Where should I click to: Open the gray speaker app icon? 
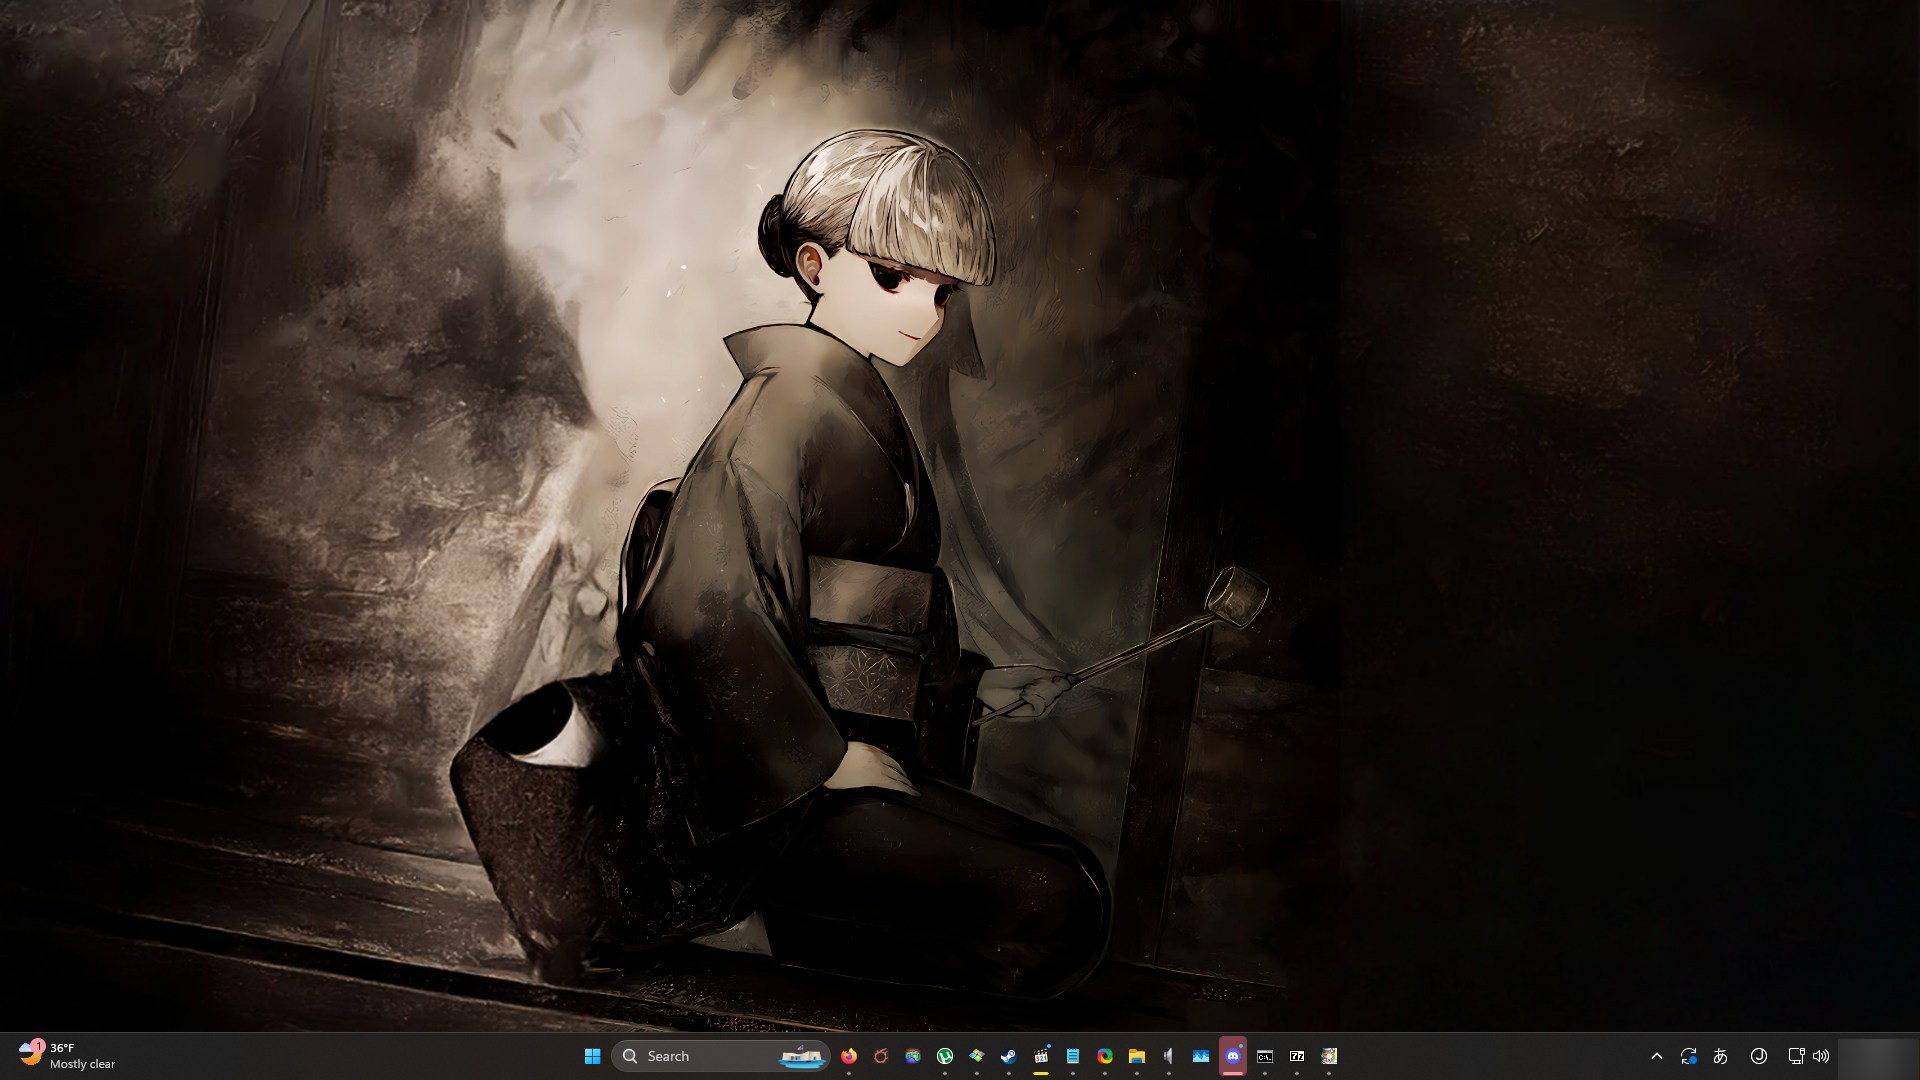point(1169,1056)
